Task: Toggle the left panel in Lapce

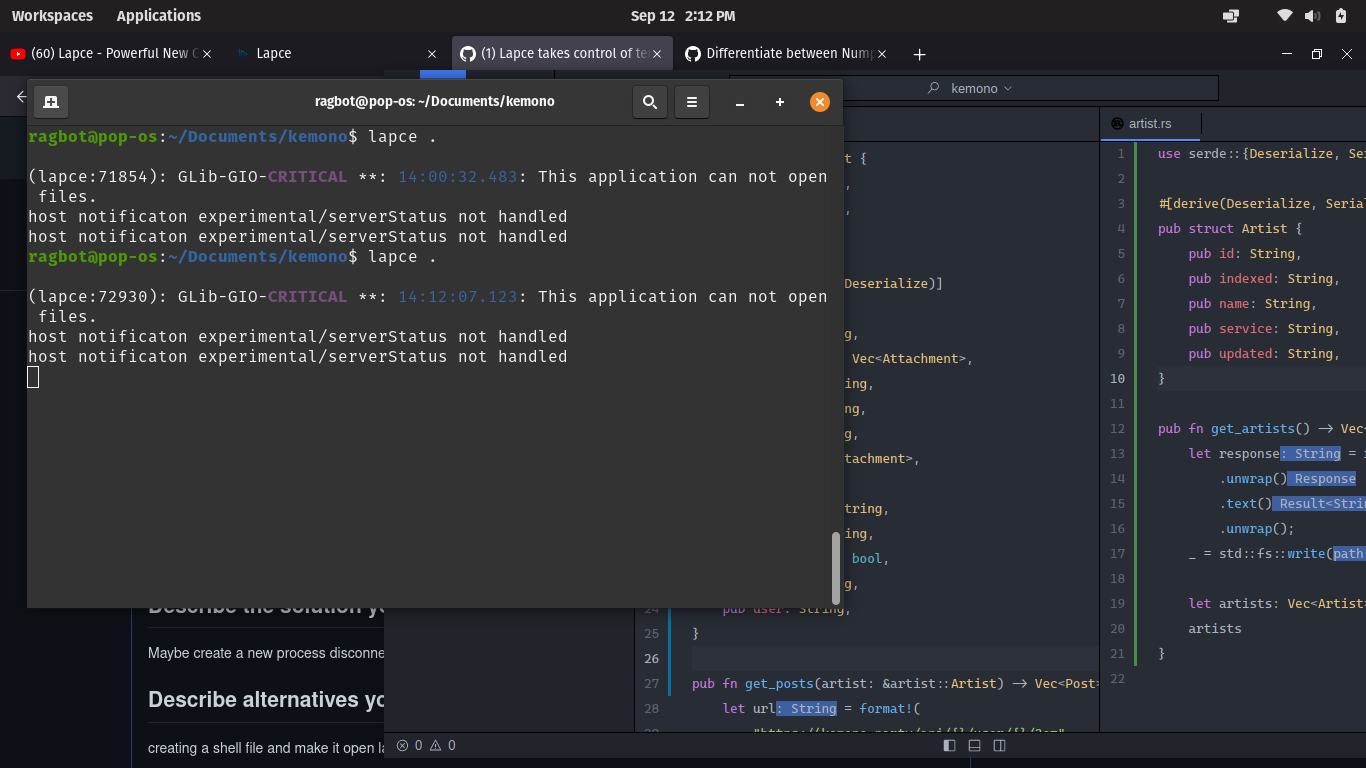Action: 948,745
